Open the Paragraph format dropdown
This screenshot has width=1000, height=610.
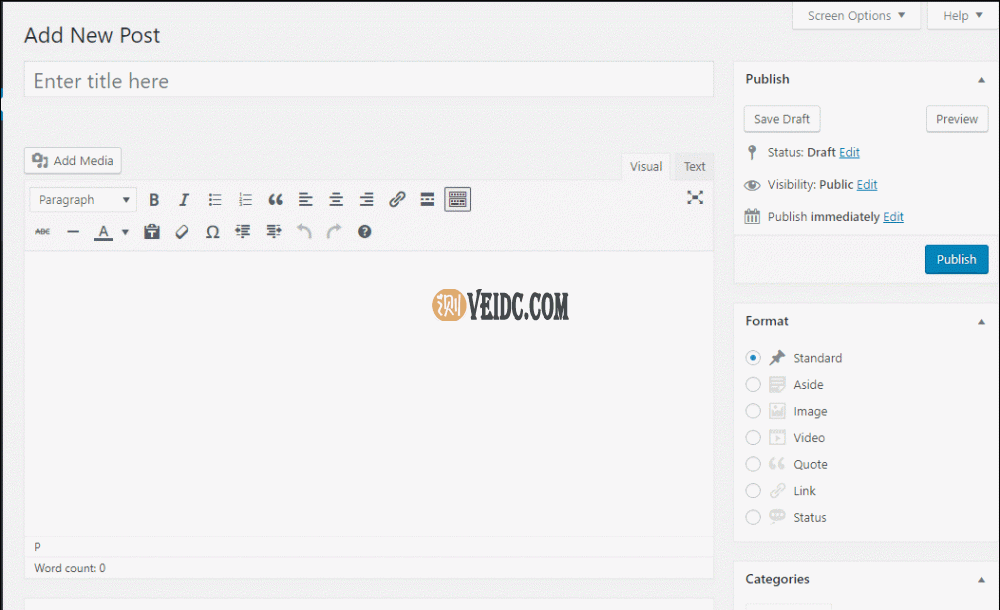83,200
